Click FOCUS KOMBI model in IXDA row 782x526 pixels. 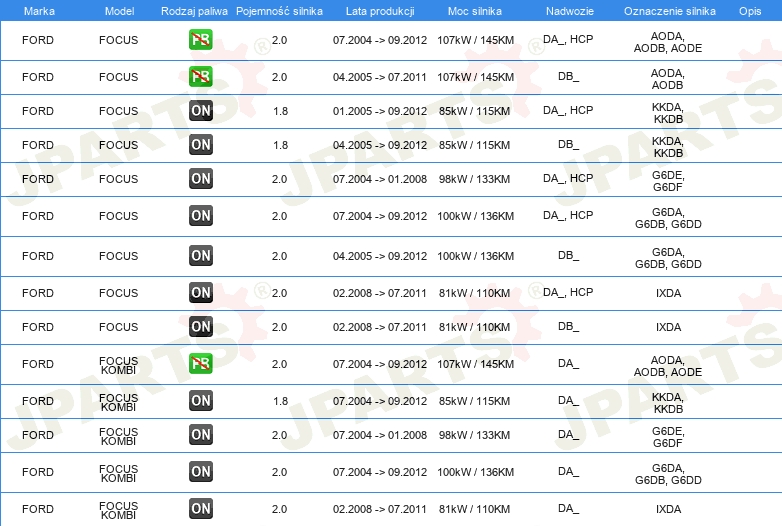coord(118,510)
